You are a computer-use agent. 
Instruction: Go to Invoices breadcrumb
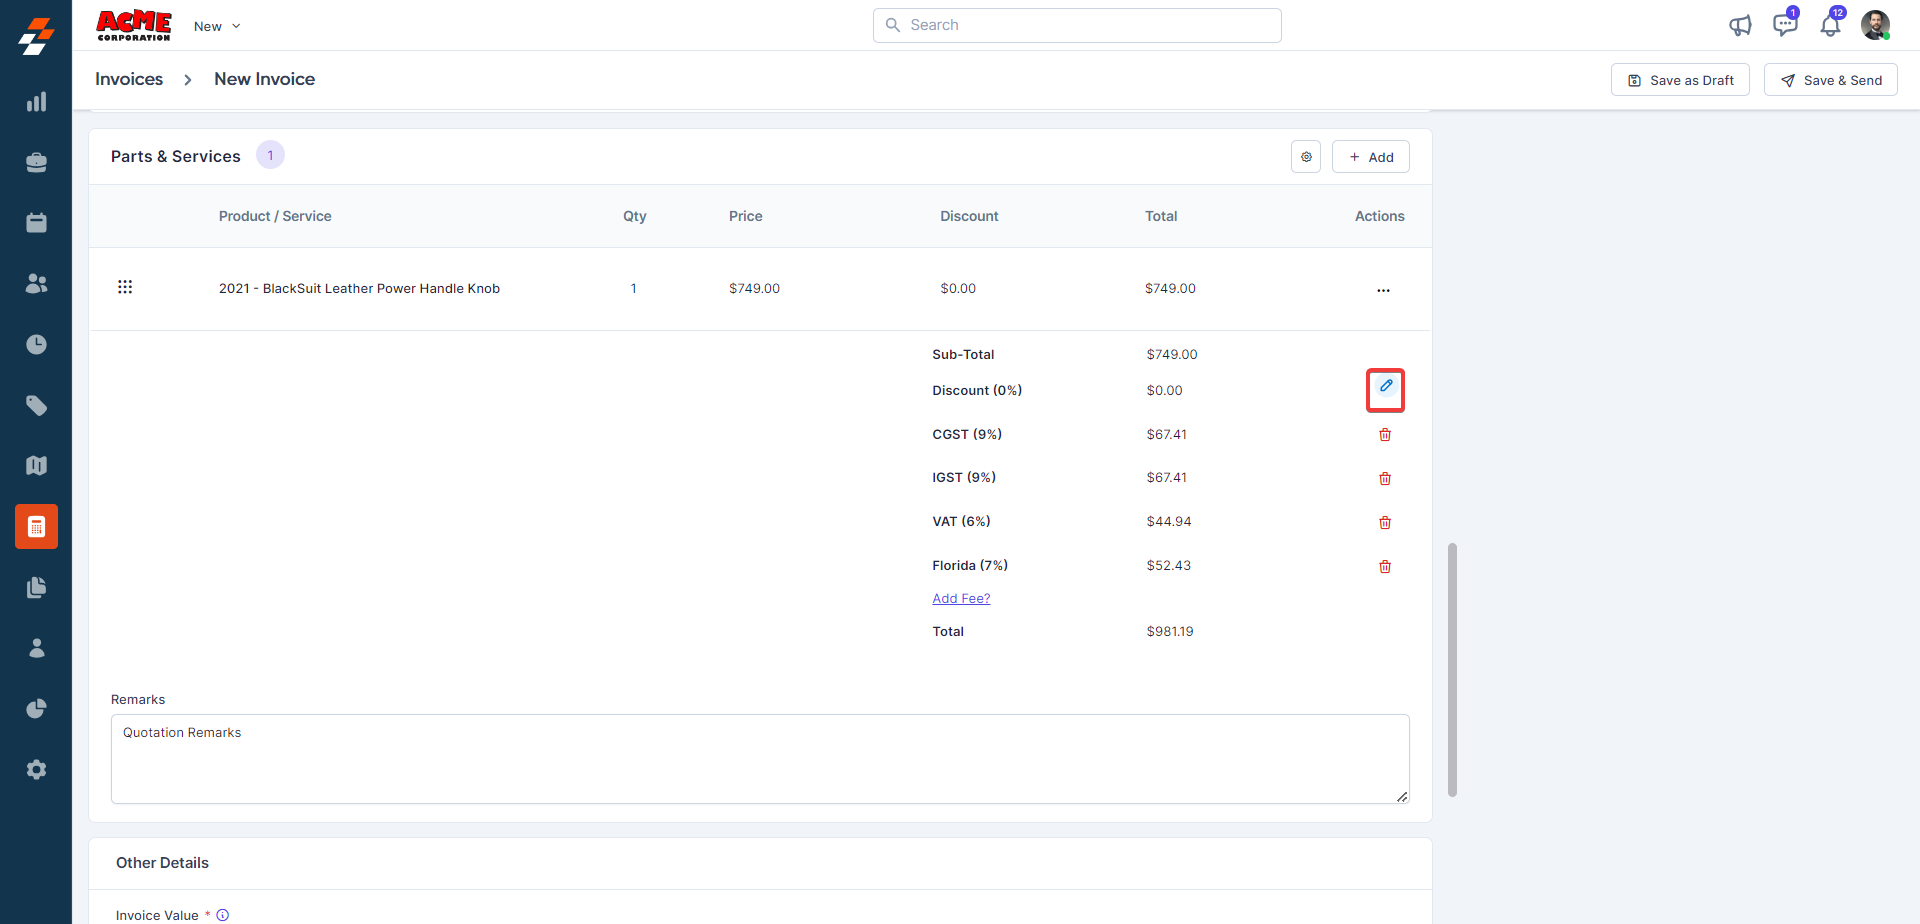tap(129, 79)
